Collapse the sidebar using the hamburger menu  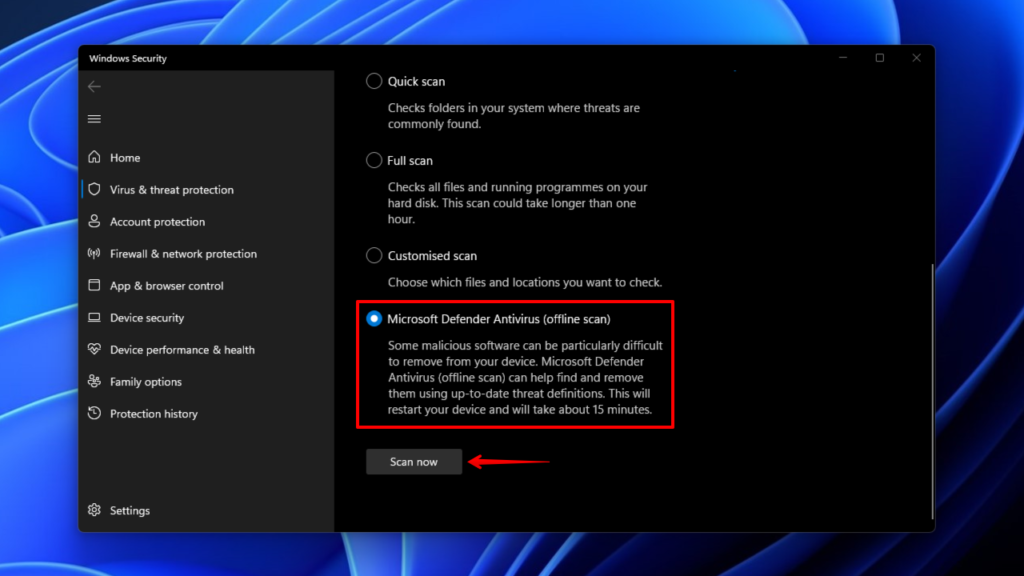click(94, 118)
